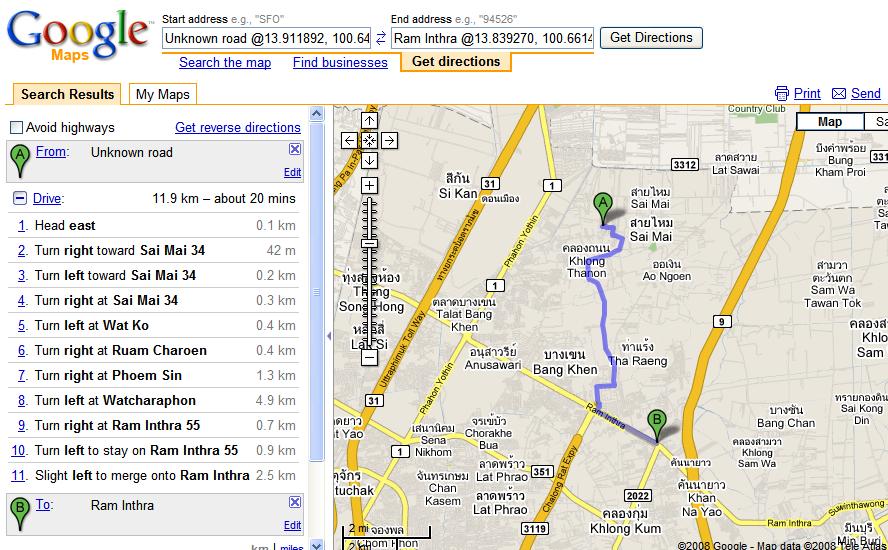Switch to the Search Results tab

click(x=67, y=94)
